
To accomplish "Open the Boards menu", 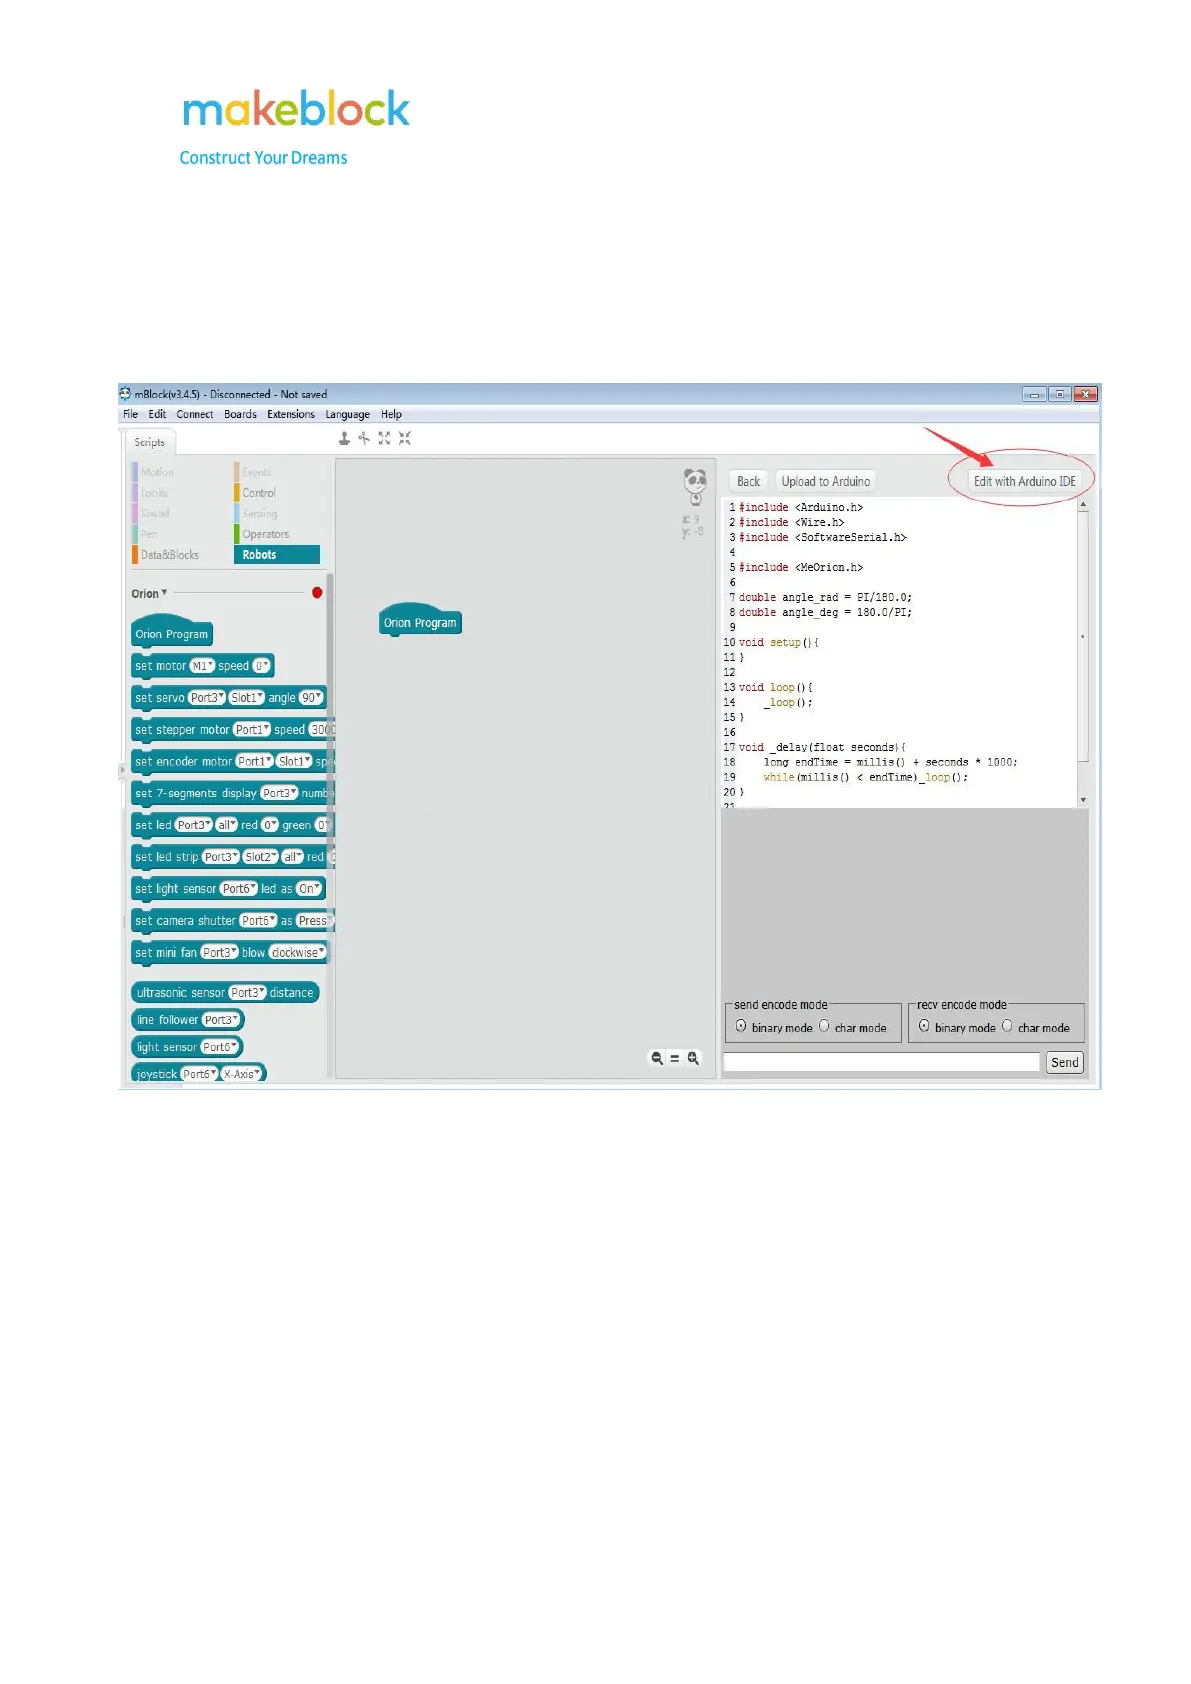I will [x=240, y=414].
